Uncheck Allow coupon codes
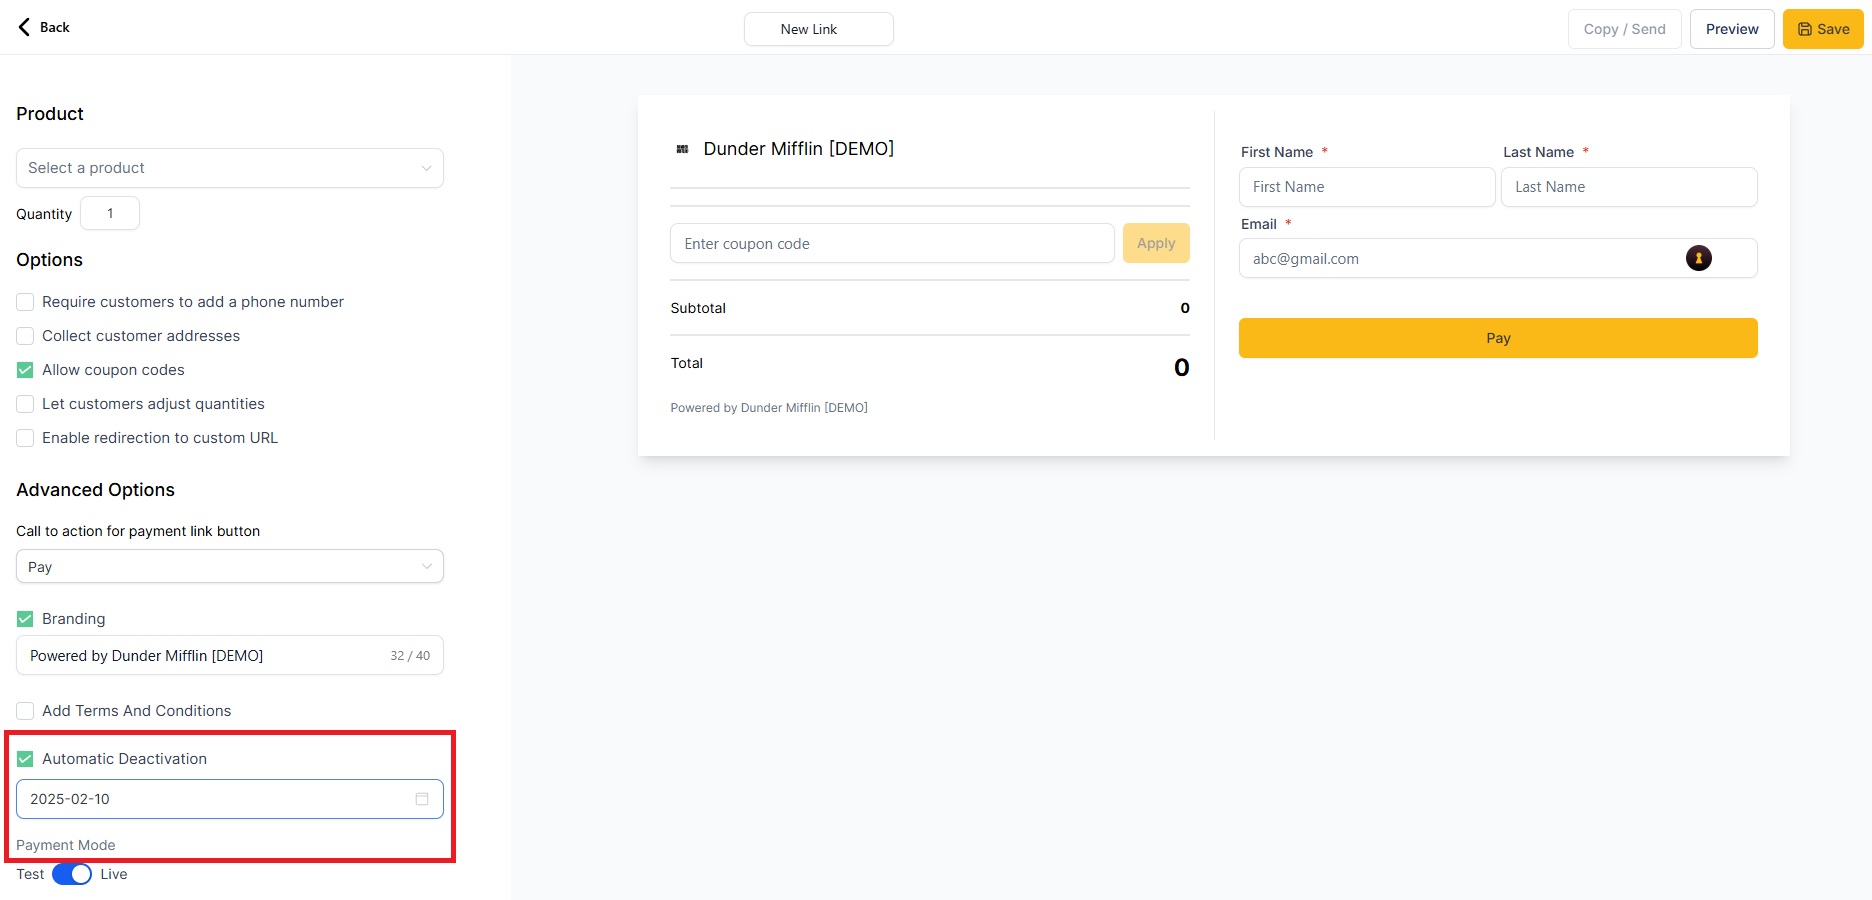The width and height of the screenshot is (1872, 900). click(x=25, y=370)
